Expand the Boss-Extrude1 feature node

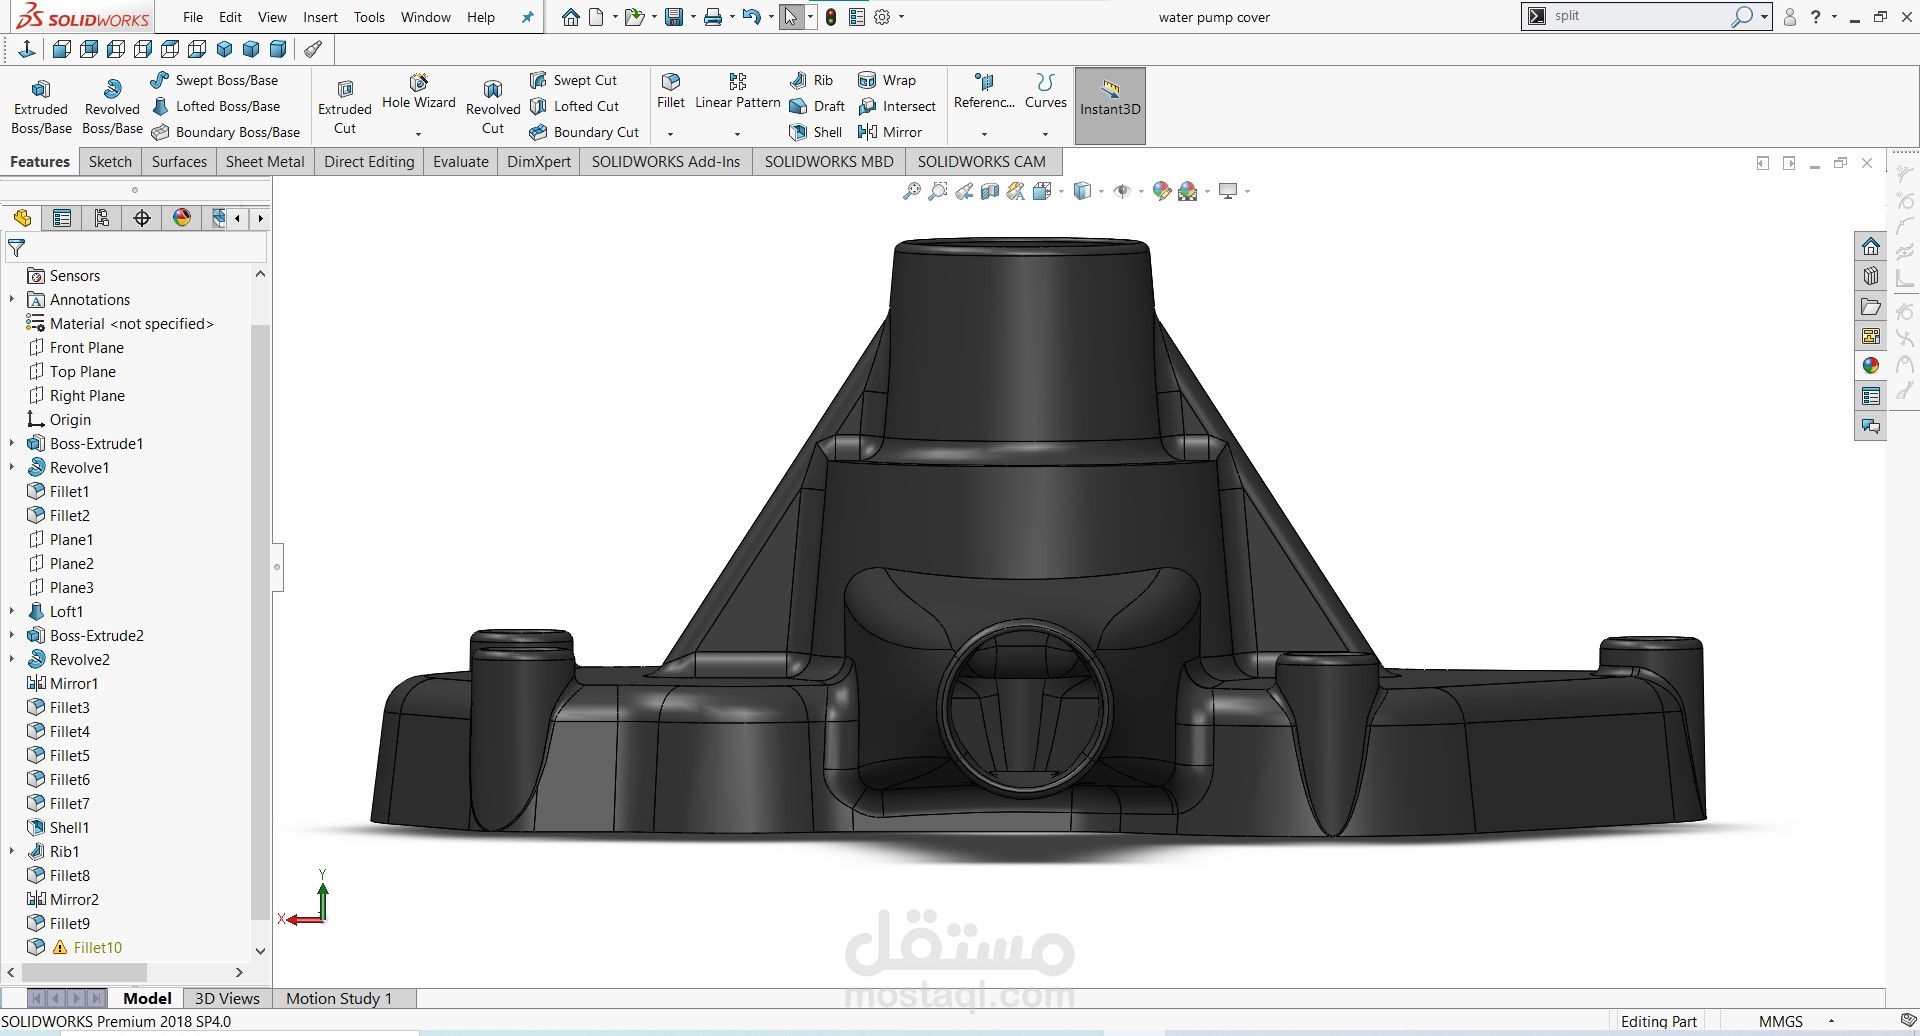tap(12, 443)
